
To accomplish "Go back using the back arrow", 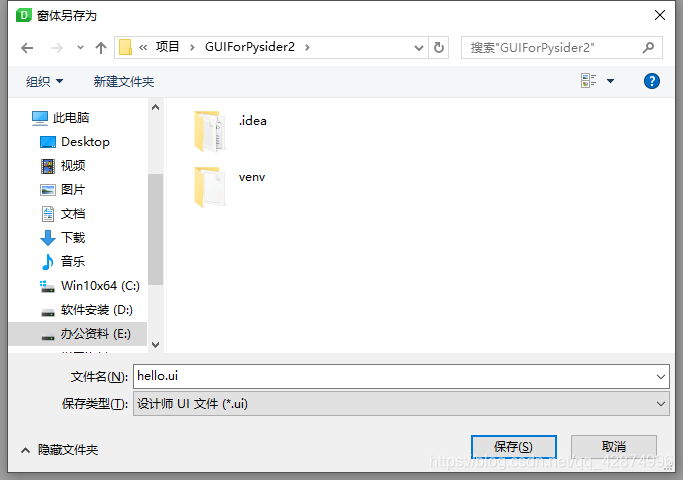I will click(x=27, y=47).
